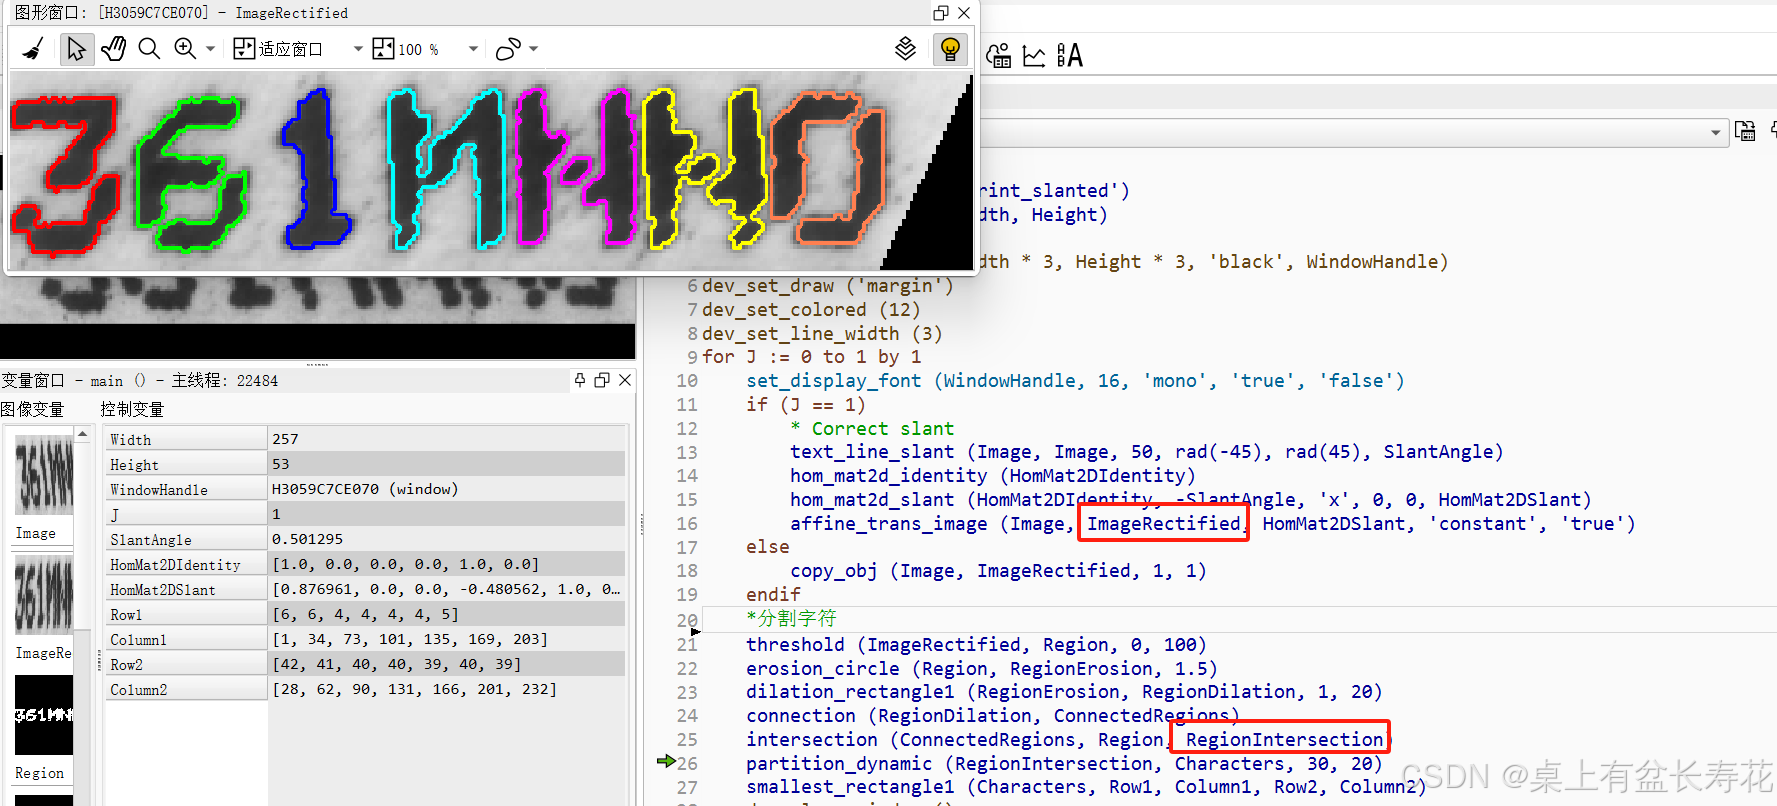Click code line 8 dev_set_line_width
1777x806 pixels.
[x=822, y=334]
